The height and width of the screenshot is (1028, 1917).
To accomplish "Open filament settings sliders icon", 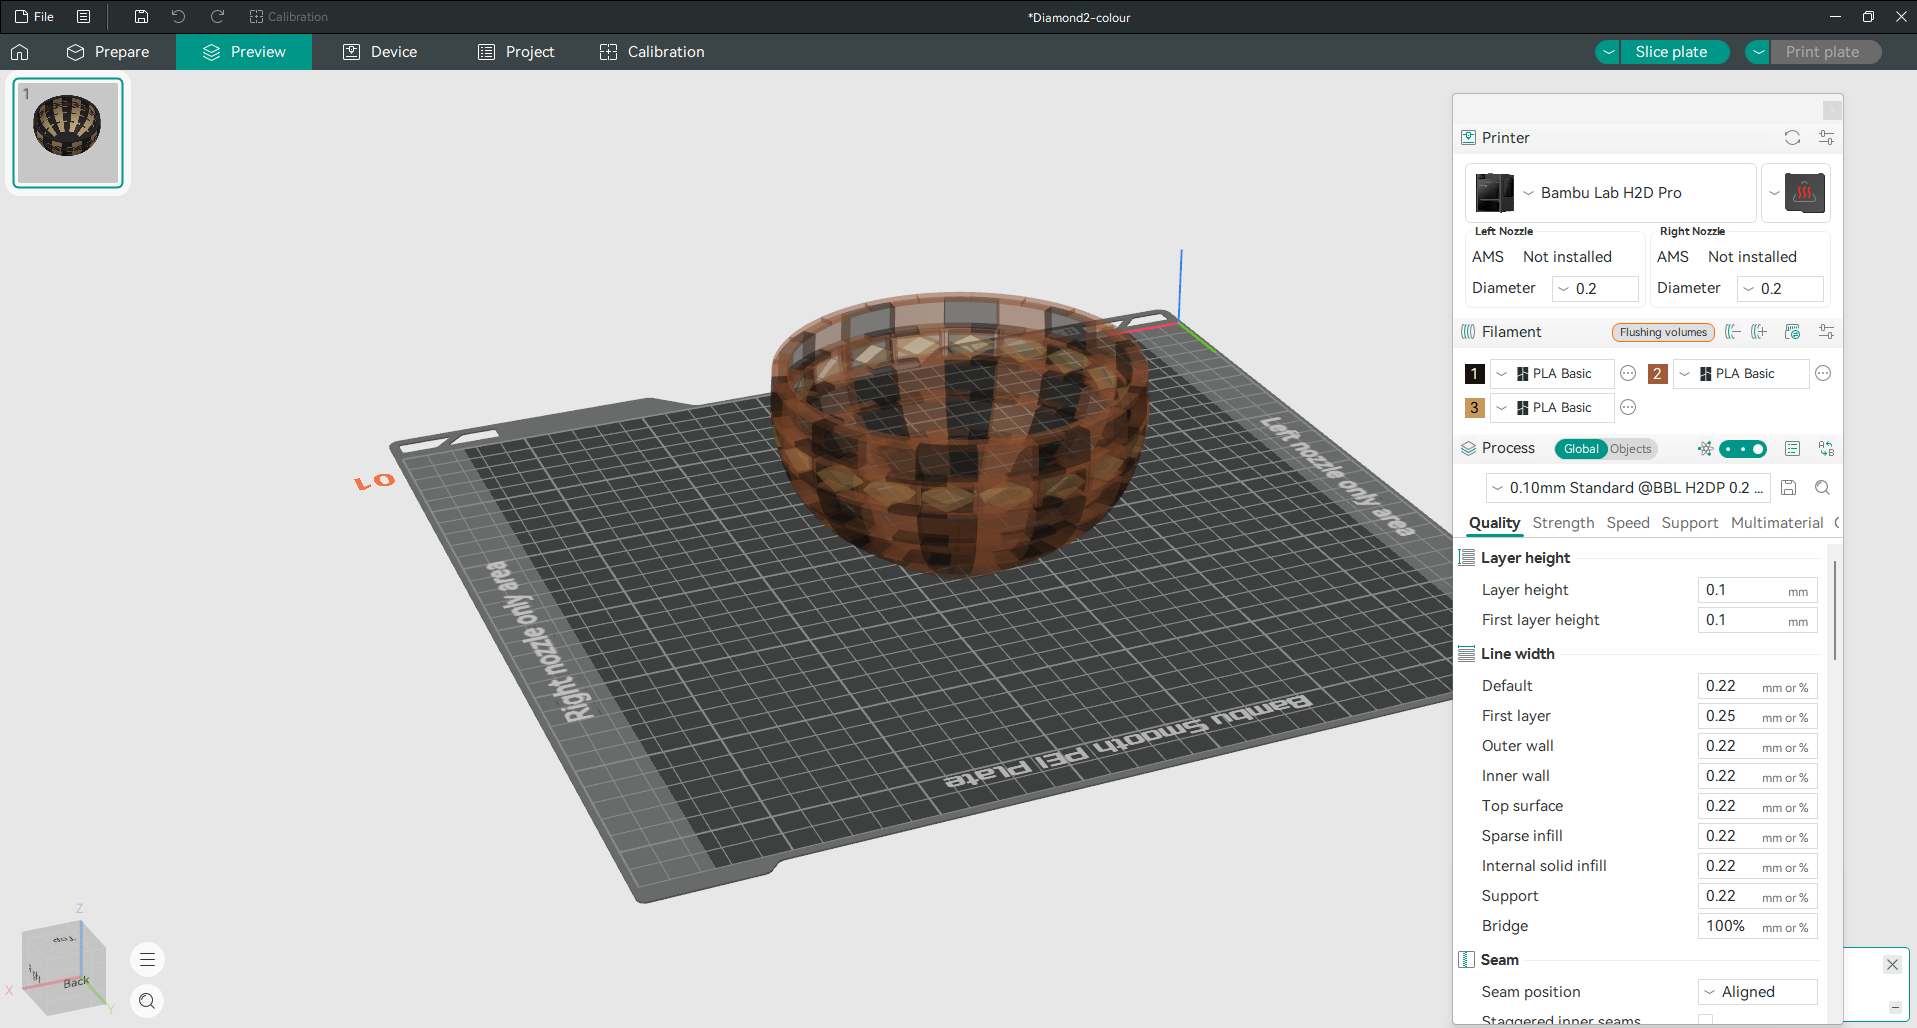I will [x=1826, y=332].
